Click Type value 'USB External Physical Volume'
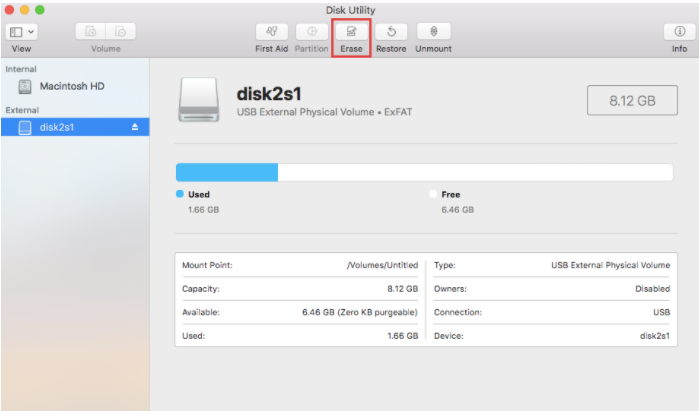This screenshot has height=411, width=699. coord(610,265)
